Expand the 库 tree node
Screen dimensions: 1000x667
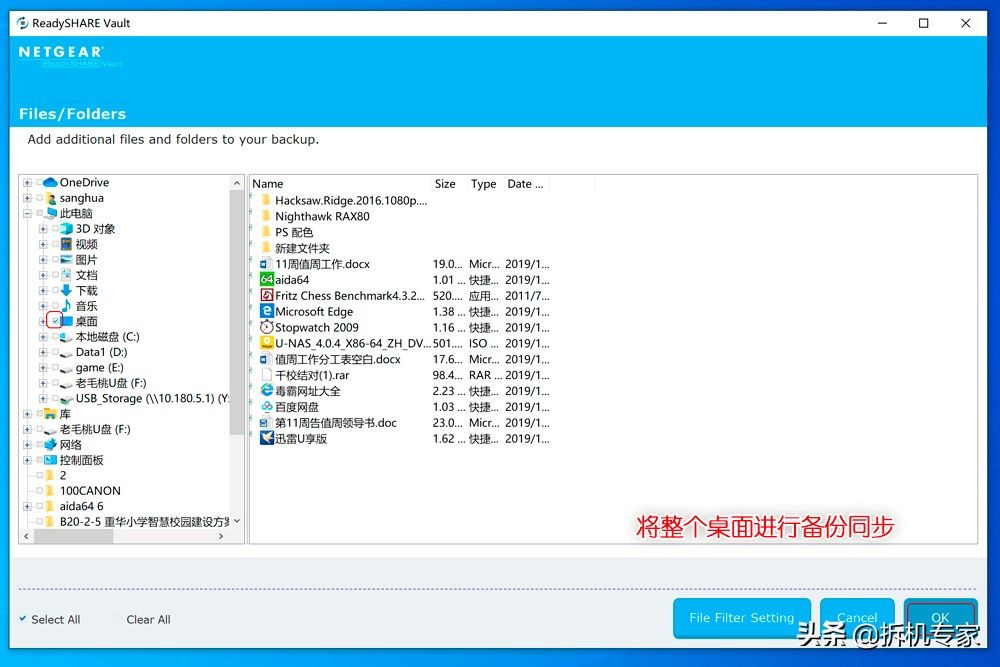click(x=27, y=414)
